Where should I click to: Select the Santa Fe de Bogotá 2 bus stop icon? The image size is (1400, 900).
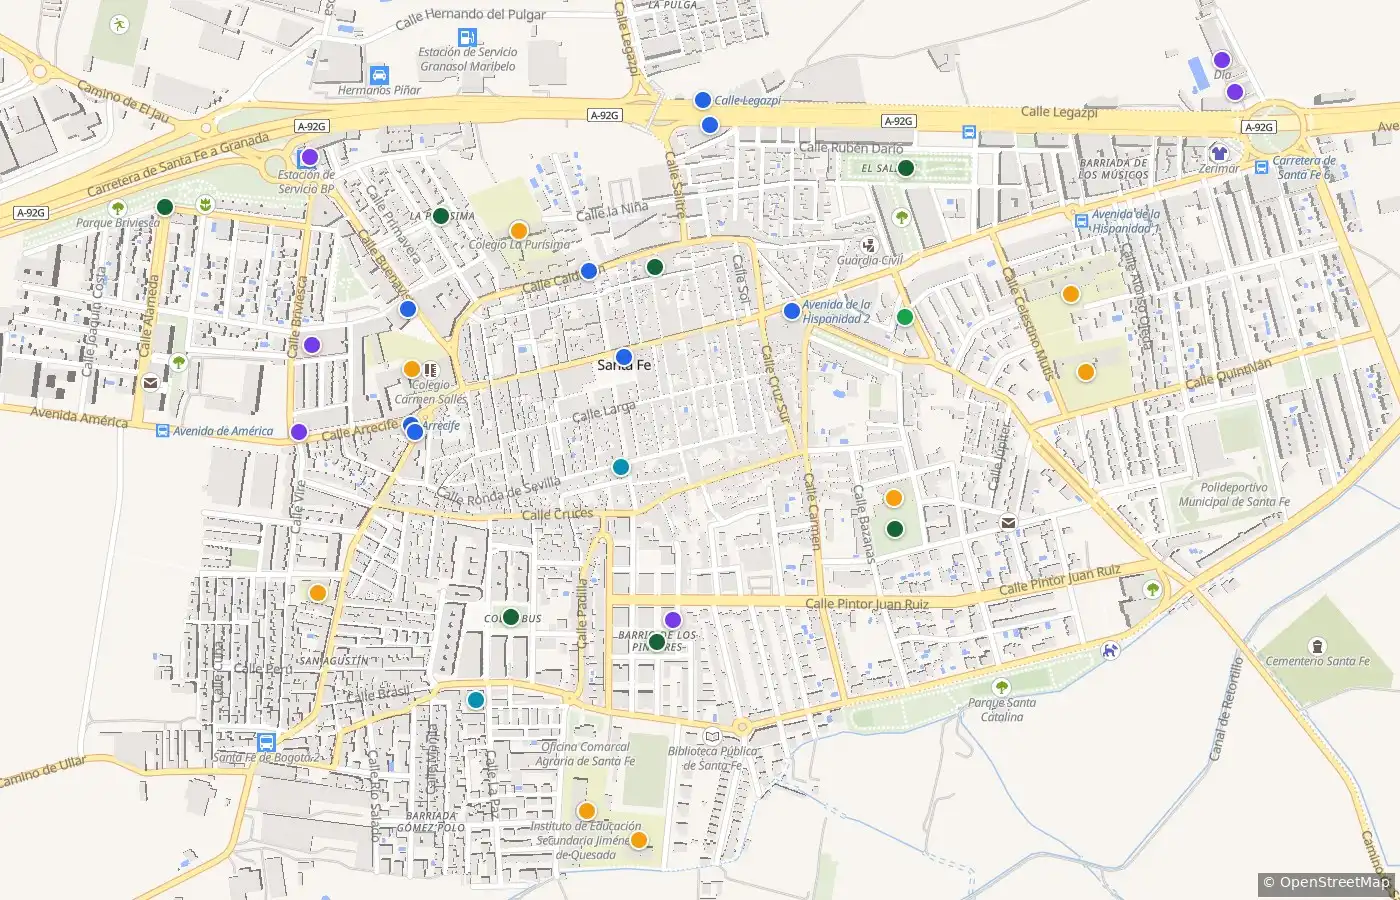266,743
